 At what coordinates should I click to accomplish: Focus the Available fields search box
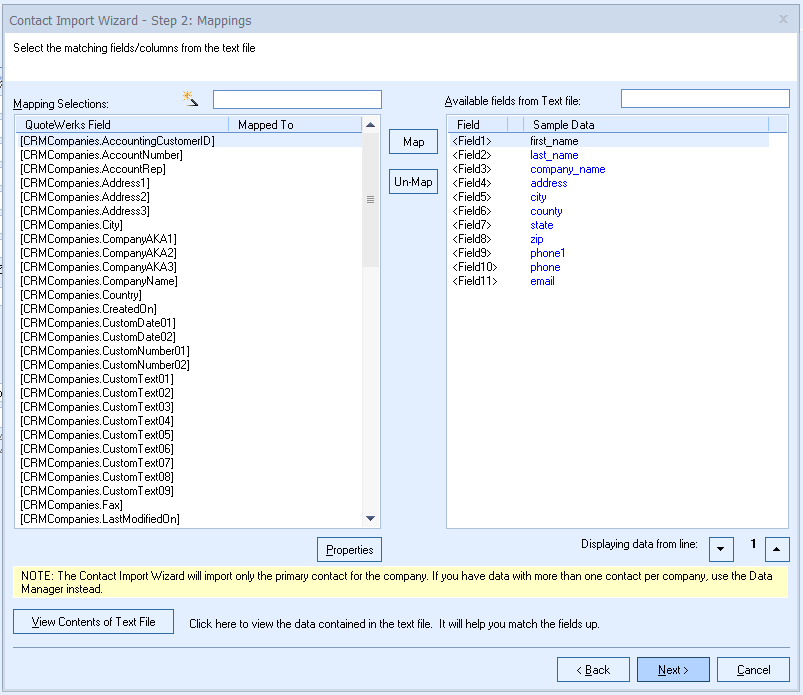705,99
